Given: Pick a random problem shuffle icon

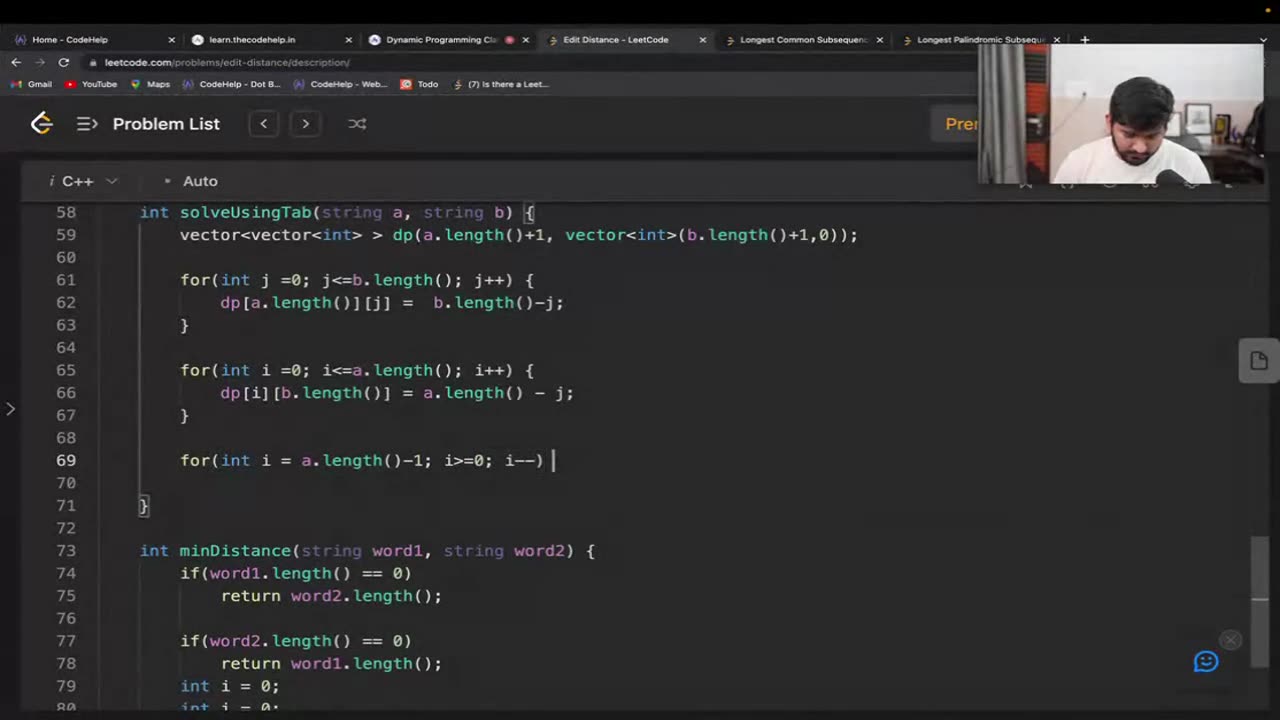Looking at the screenshot, I should [357, 124].
